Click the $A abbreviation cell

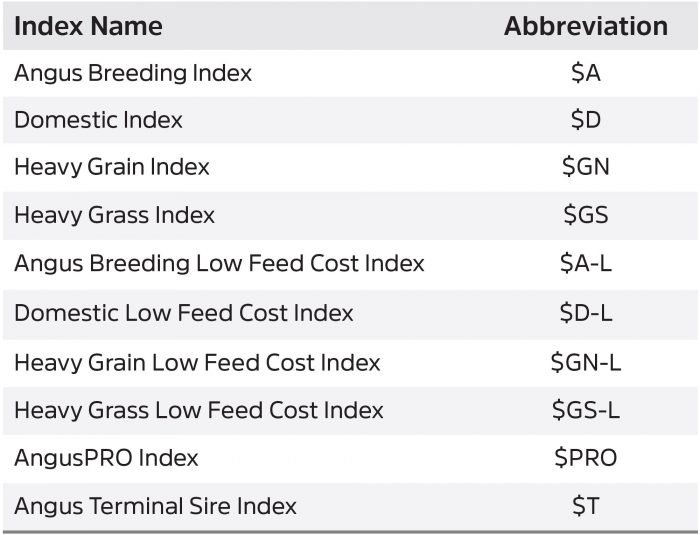(x=585, y=73)
